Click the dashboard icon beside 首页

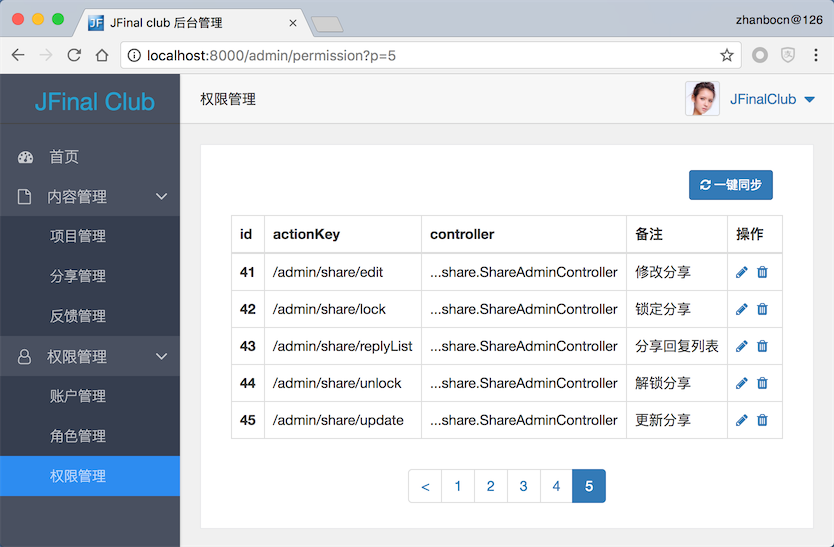pyautogui.click(x=25, y=157)
